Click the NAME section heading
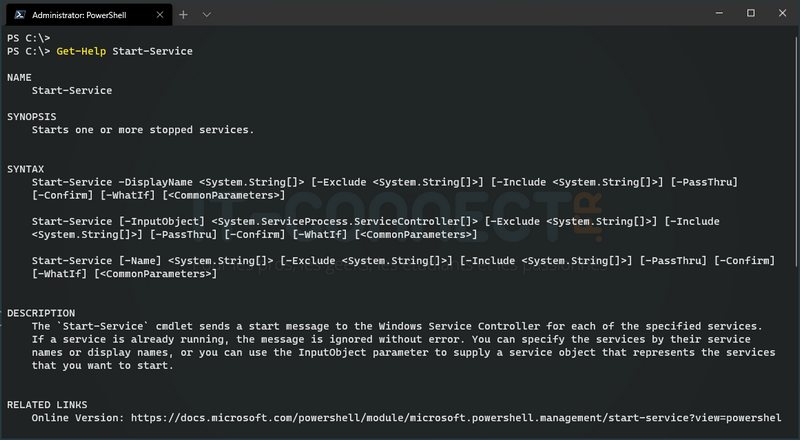Viewport: 800px width, 440px height. [20, 77]
